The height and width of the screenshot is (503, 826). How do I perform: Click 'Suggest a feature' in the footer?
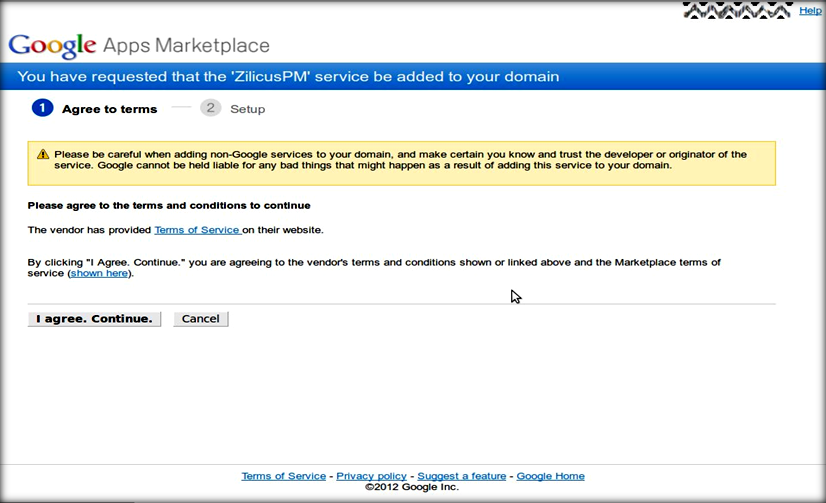(461, 476)
